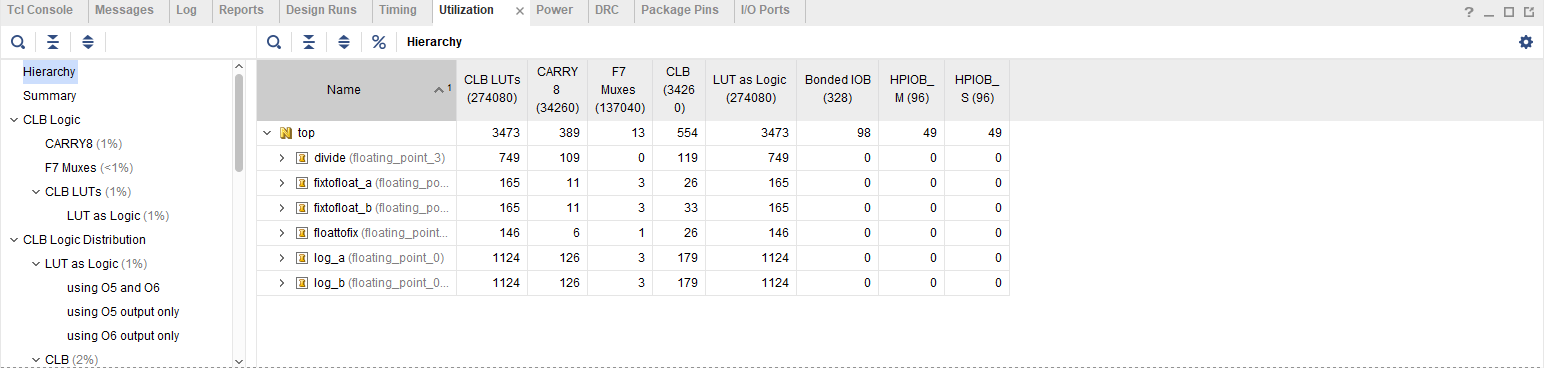Collapse all rows in Hierarchy table
The width and height of the screenshot is (1544, 368).
click(309, 42)
